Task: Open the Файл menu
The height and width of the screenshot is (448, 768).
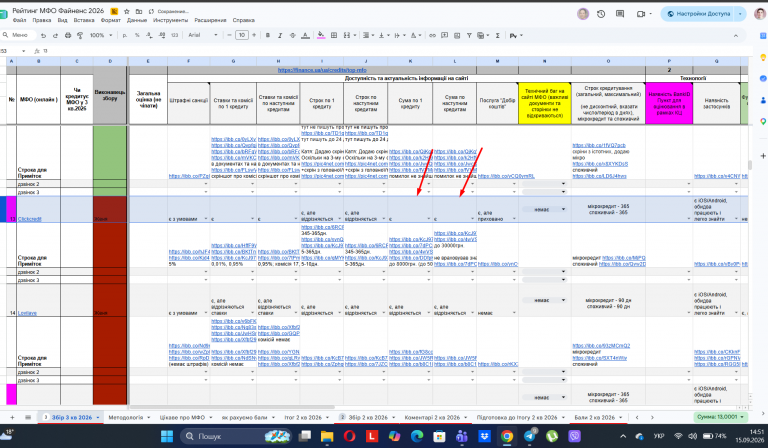Action: click(x=20, y=21)
